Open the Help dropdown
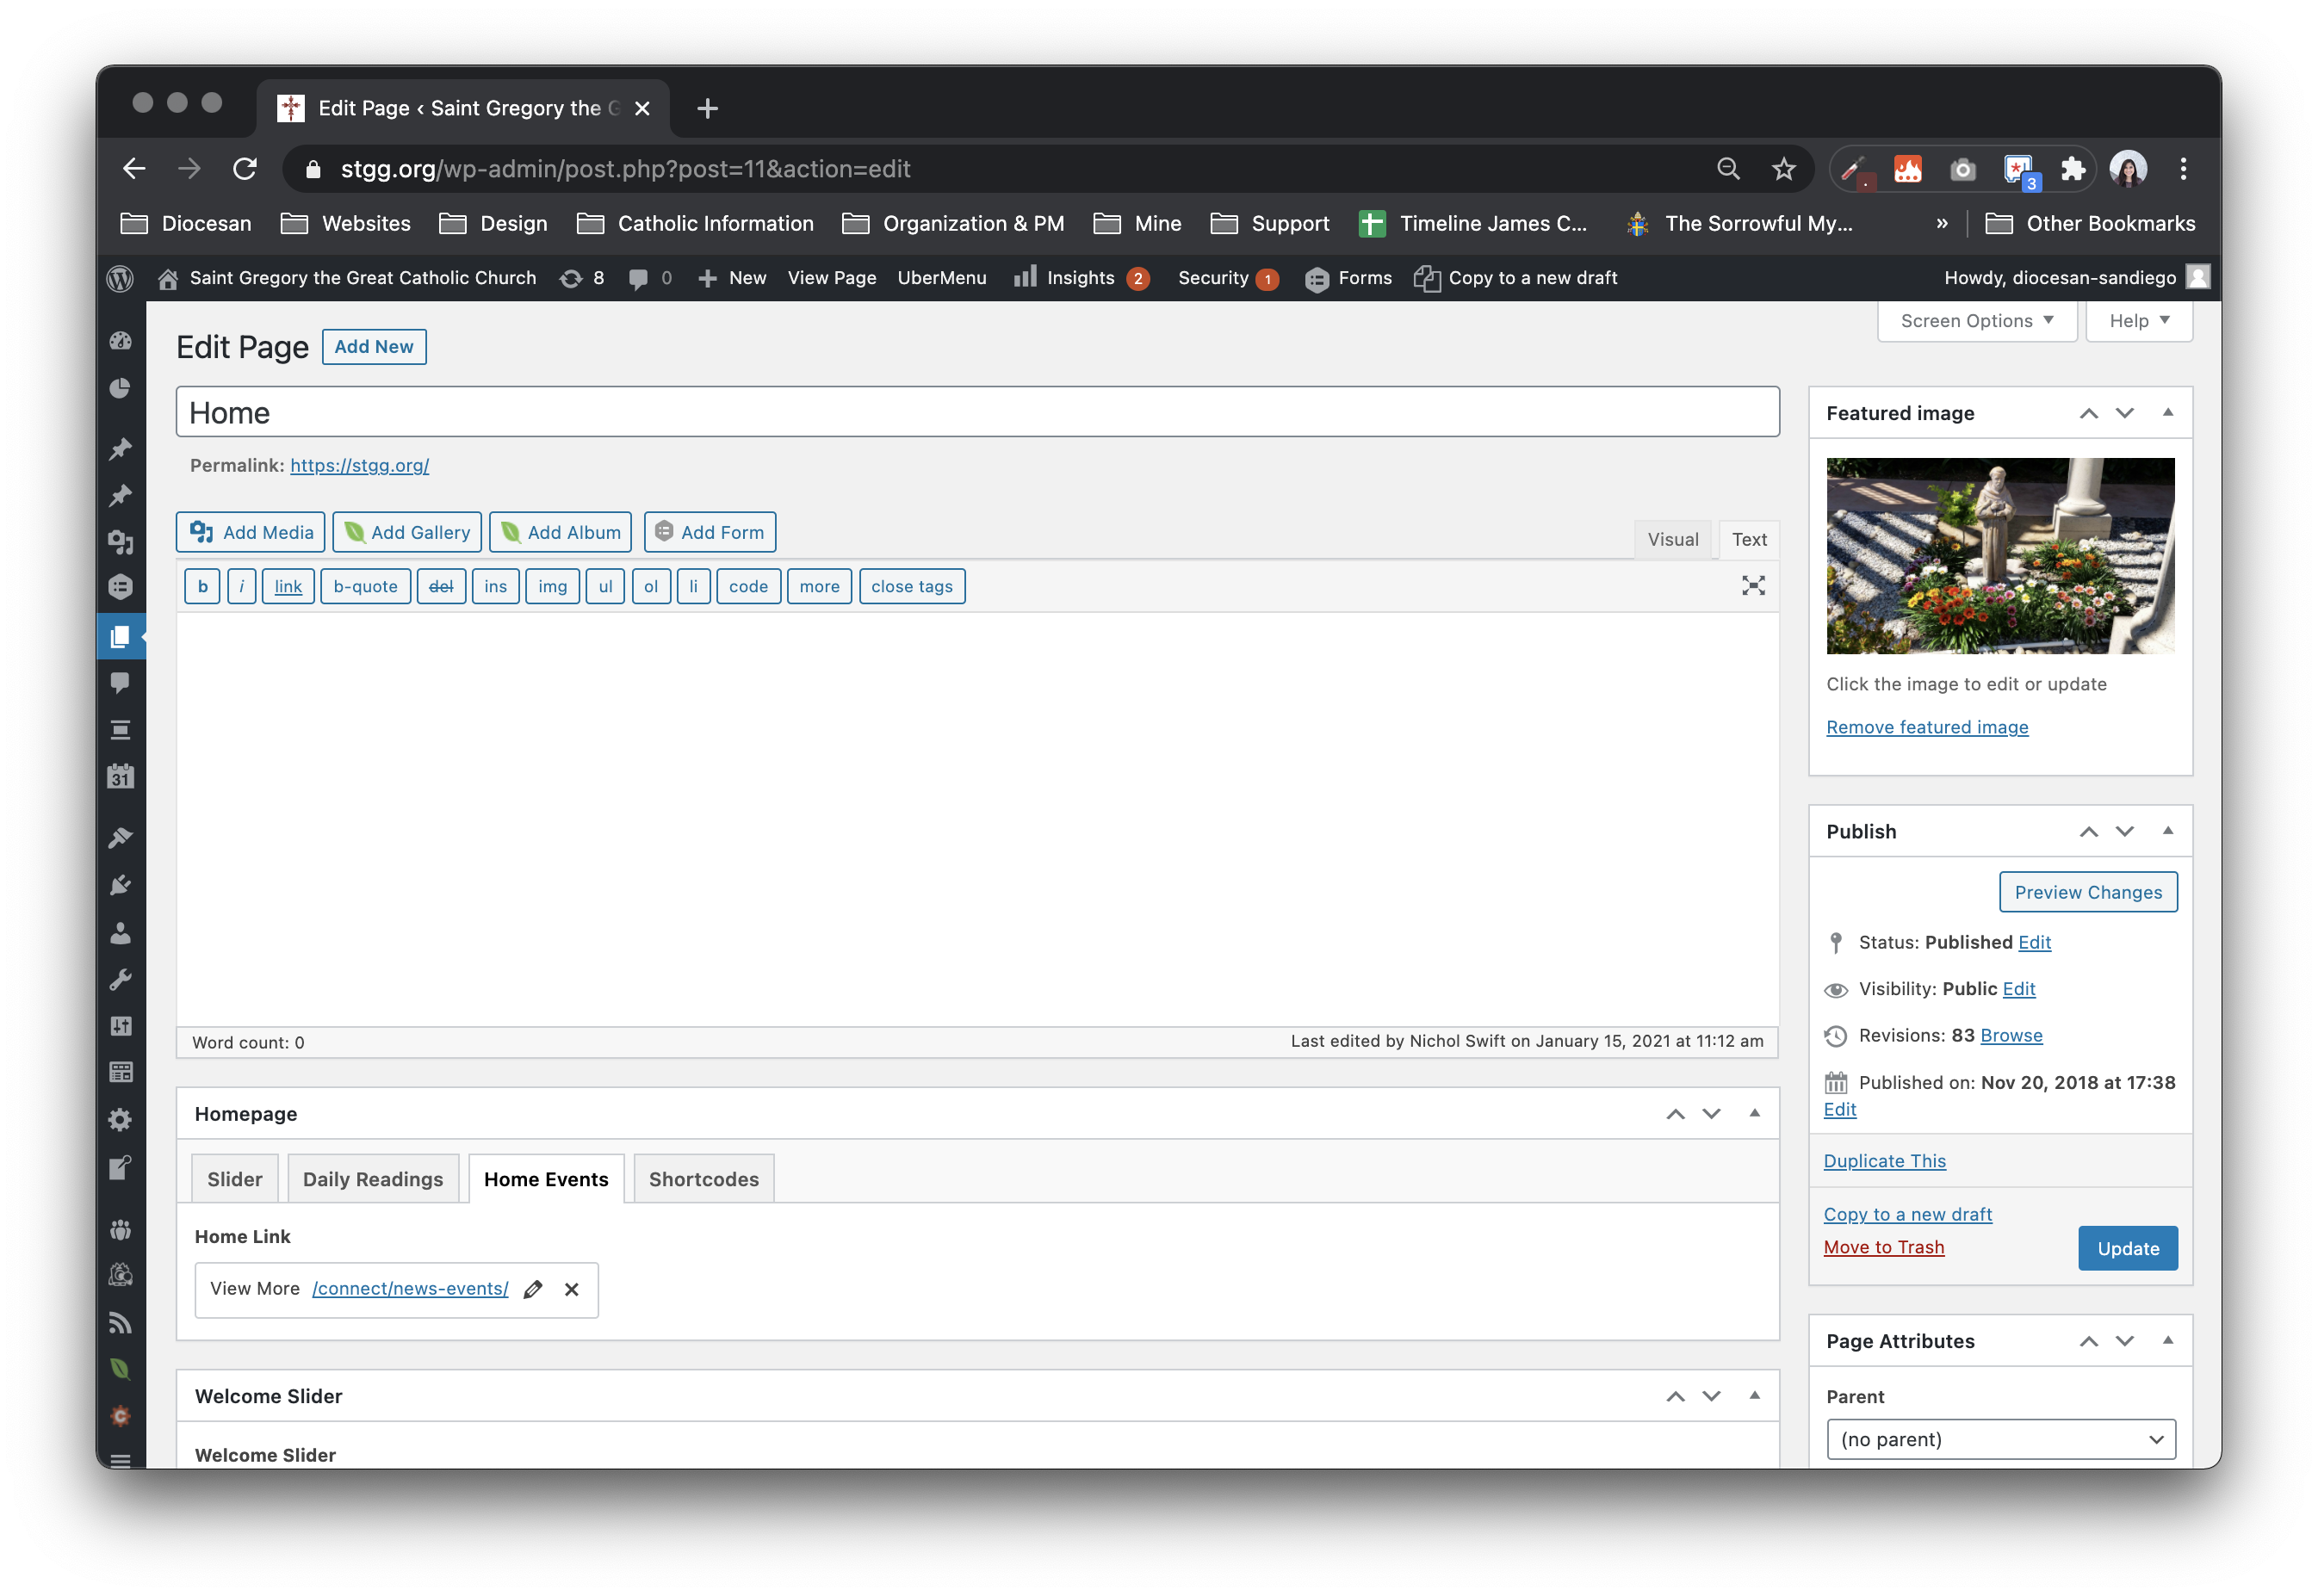This screenshot has width=2318, height=1596. [2138, 321]
